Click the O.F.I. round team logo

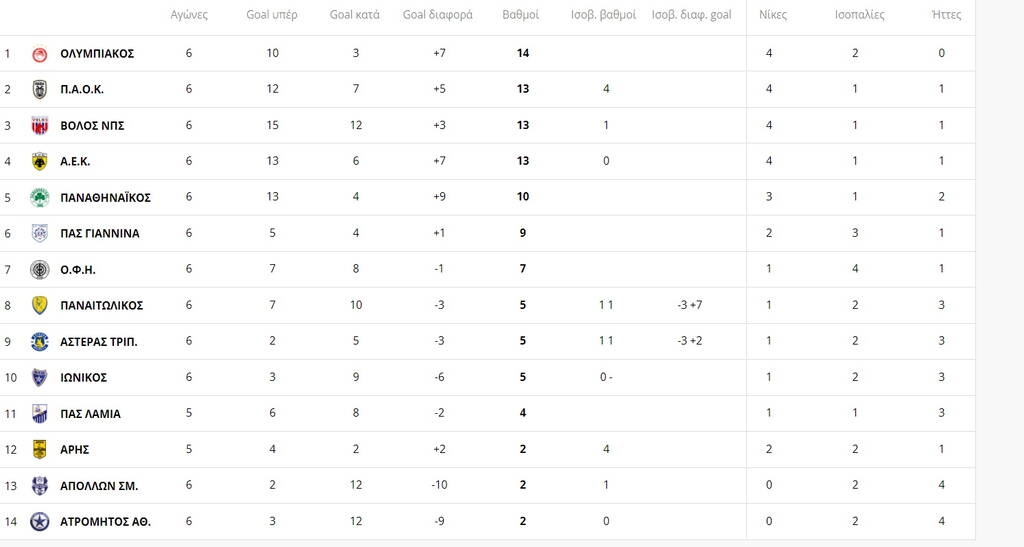[40, 270]
